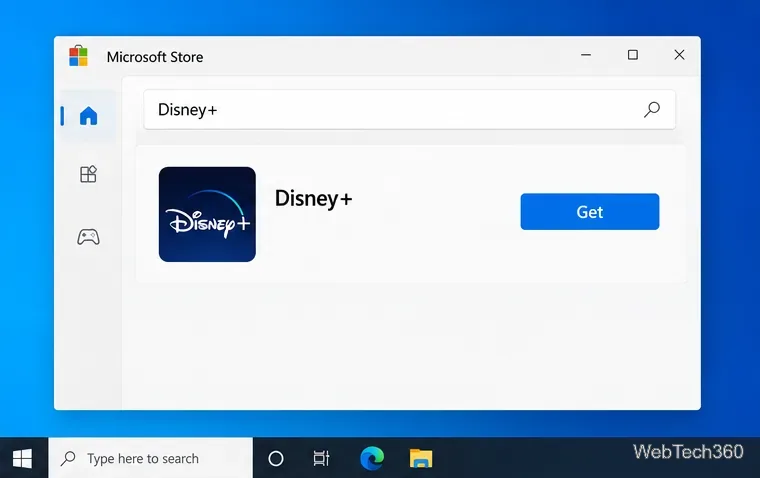
Task: Click the Microsoft Store logo icon
Action: (79, 56)
